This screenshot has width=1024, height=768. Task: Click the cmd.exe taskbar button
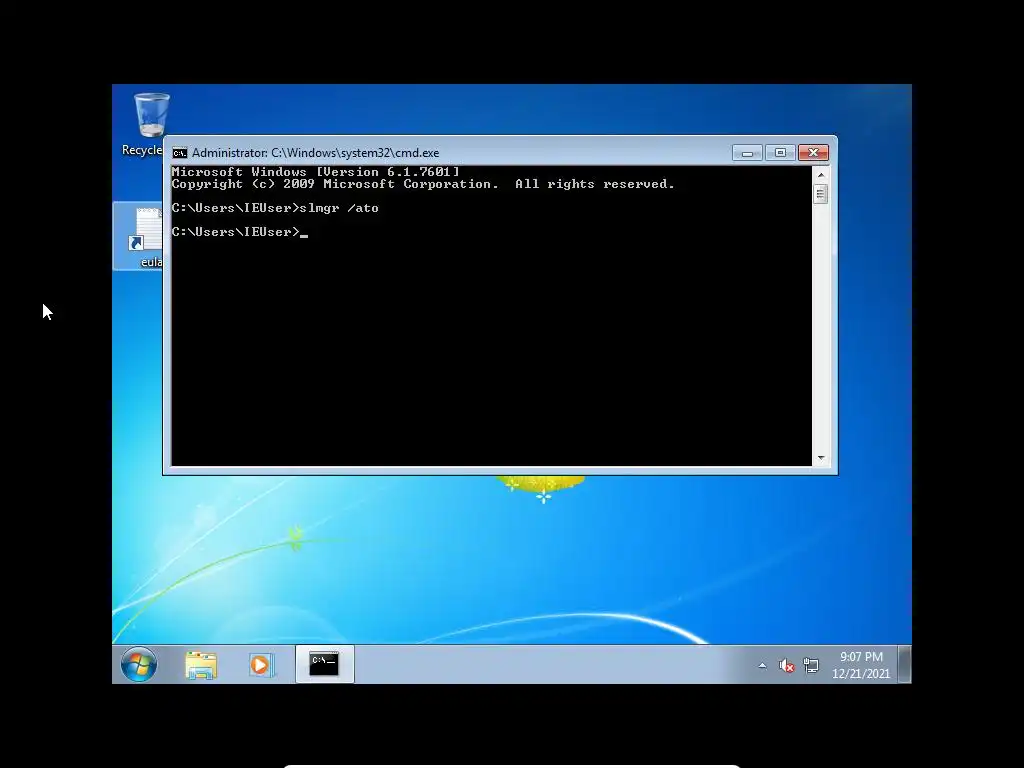(x=325, y=664)
